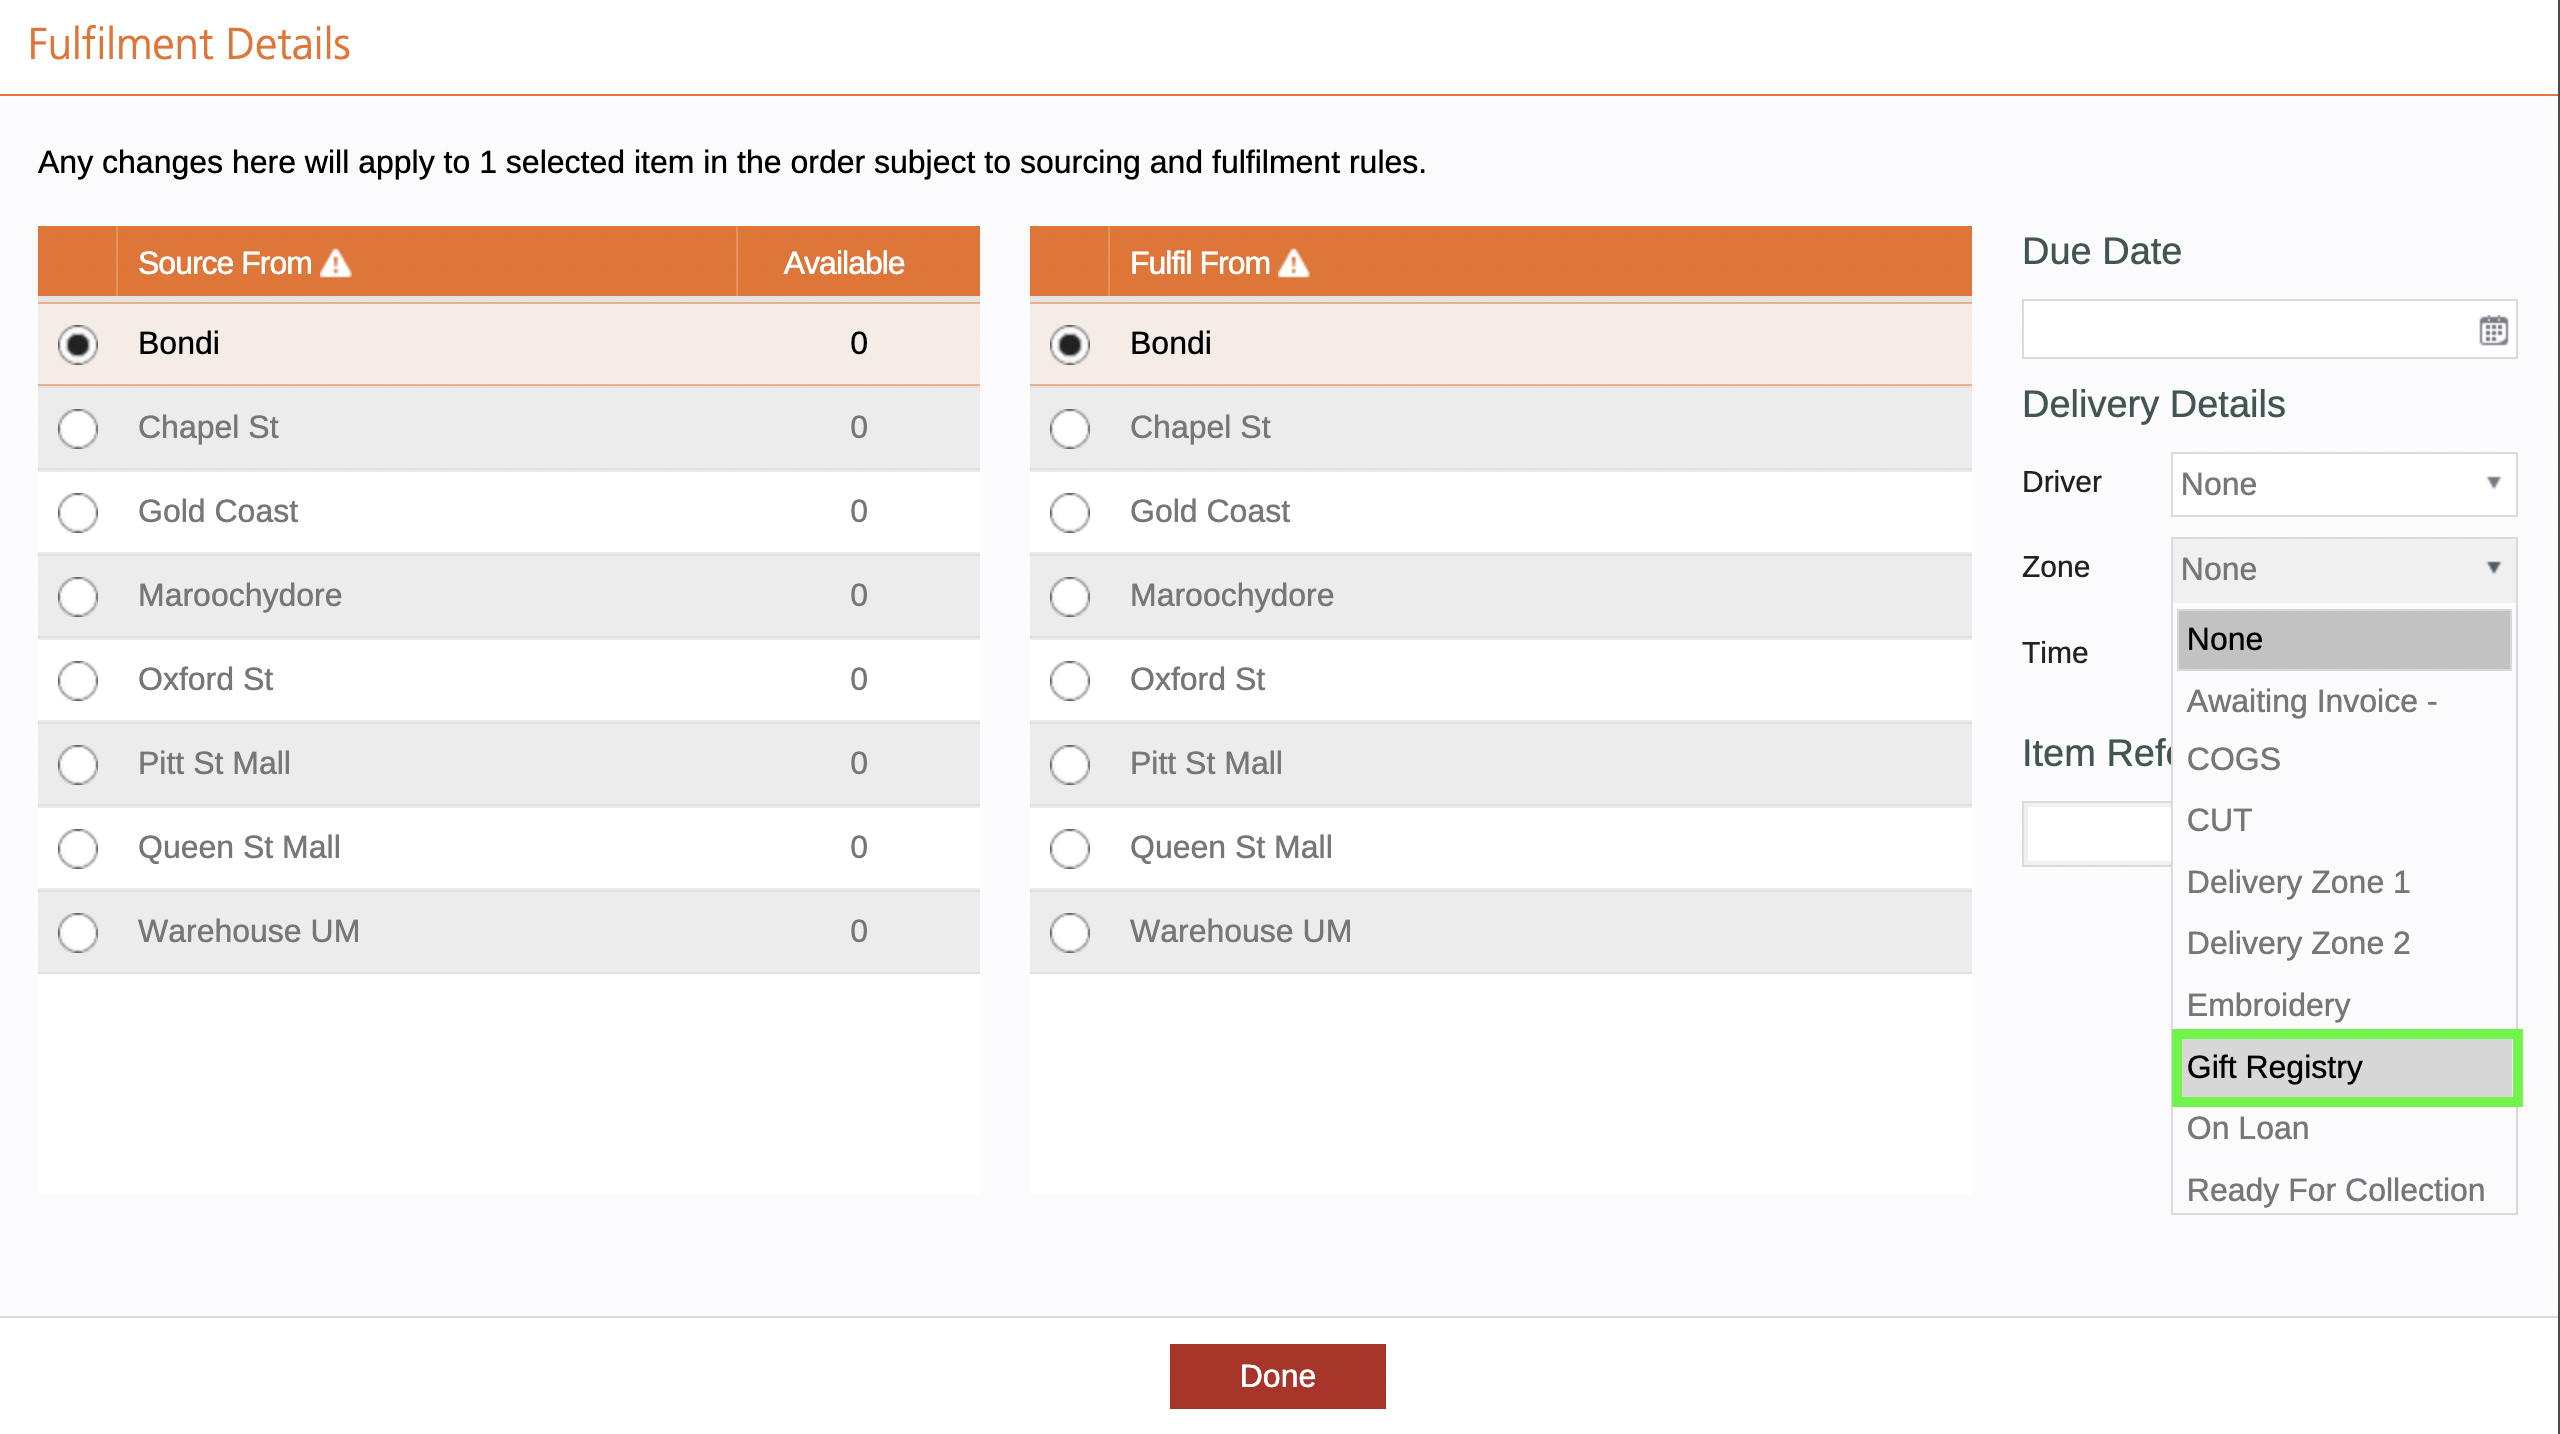Select the COGS zone option
This screenshot has width=2560, height=1434.
pyautogui.click(x=2343, y=759)
